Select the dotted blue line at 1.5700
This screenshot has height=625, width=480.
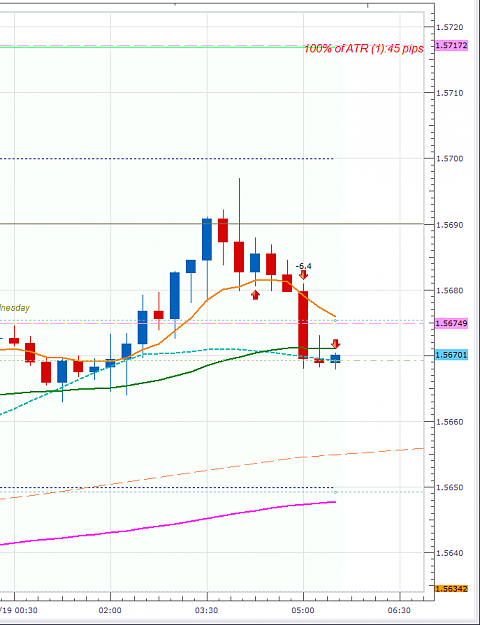click(x=167, y=159)
